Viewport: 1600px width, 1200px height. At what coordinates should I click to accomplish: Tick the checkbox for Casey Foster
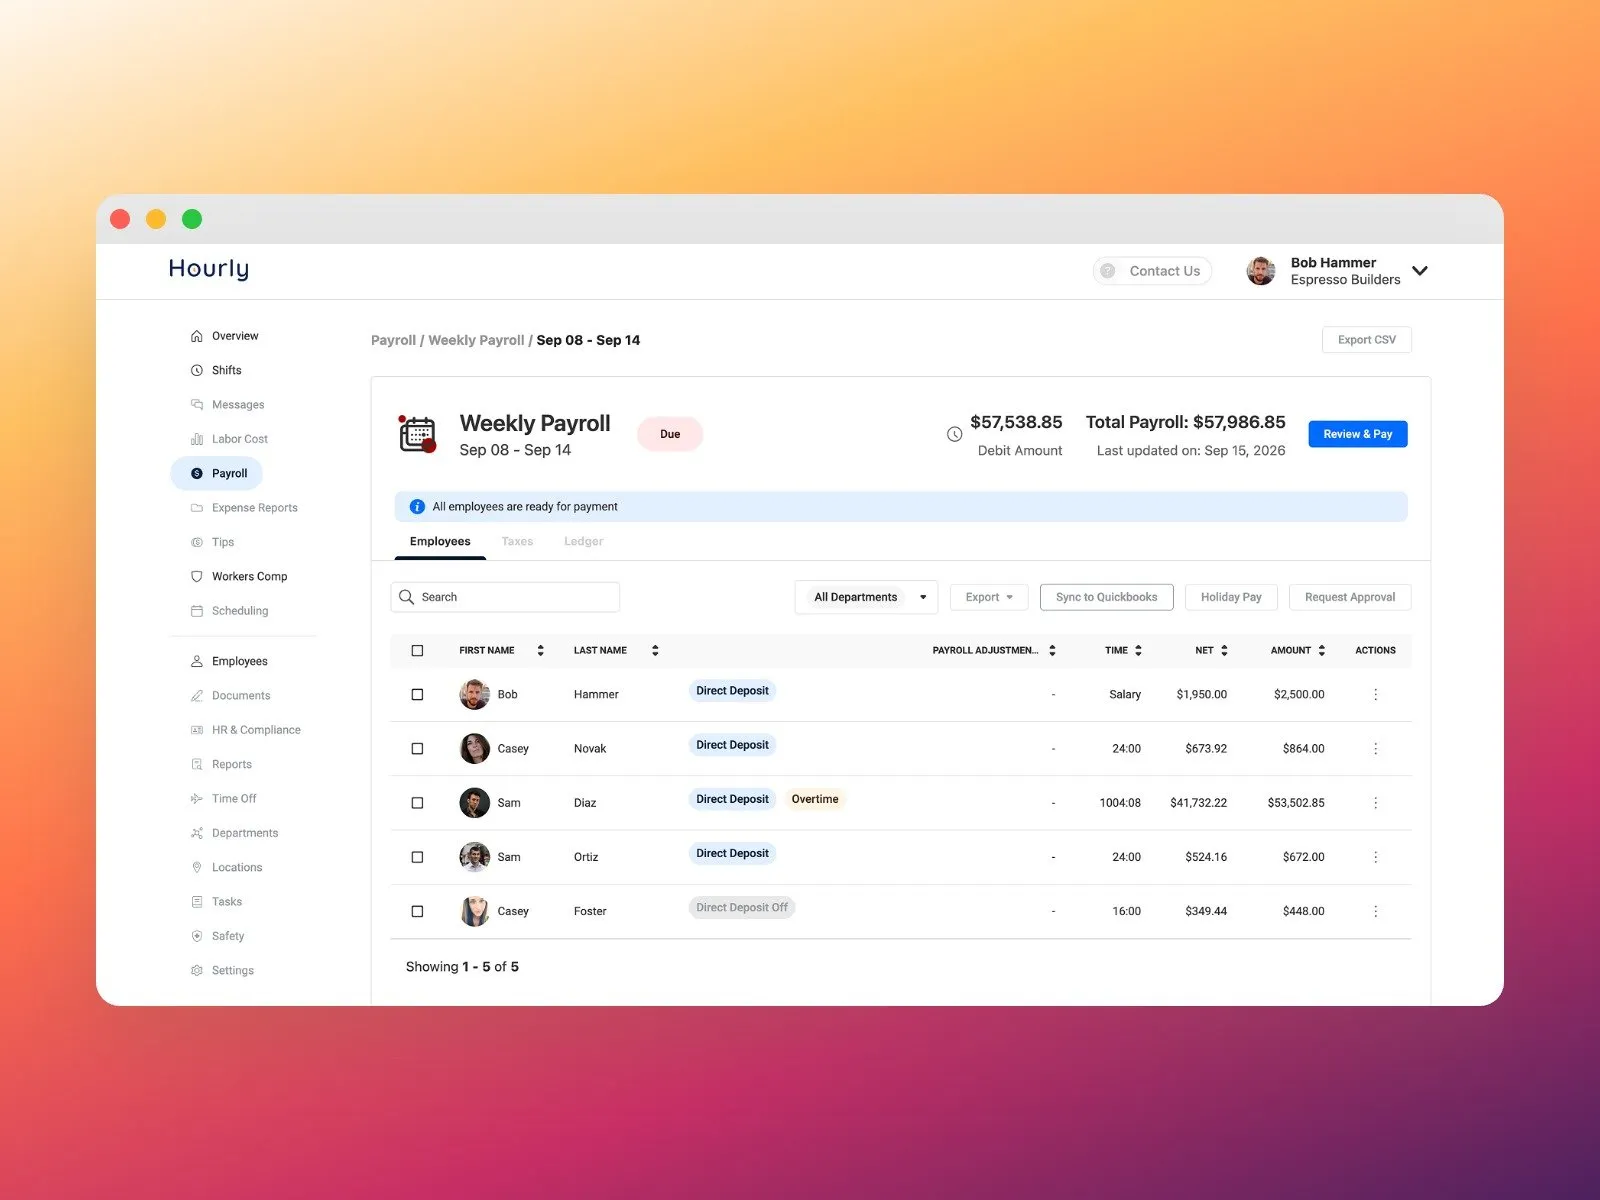(418, 911)
